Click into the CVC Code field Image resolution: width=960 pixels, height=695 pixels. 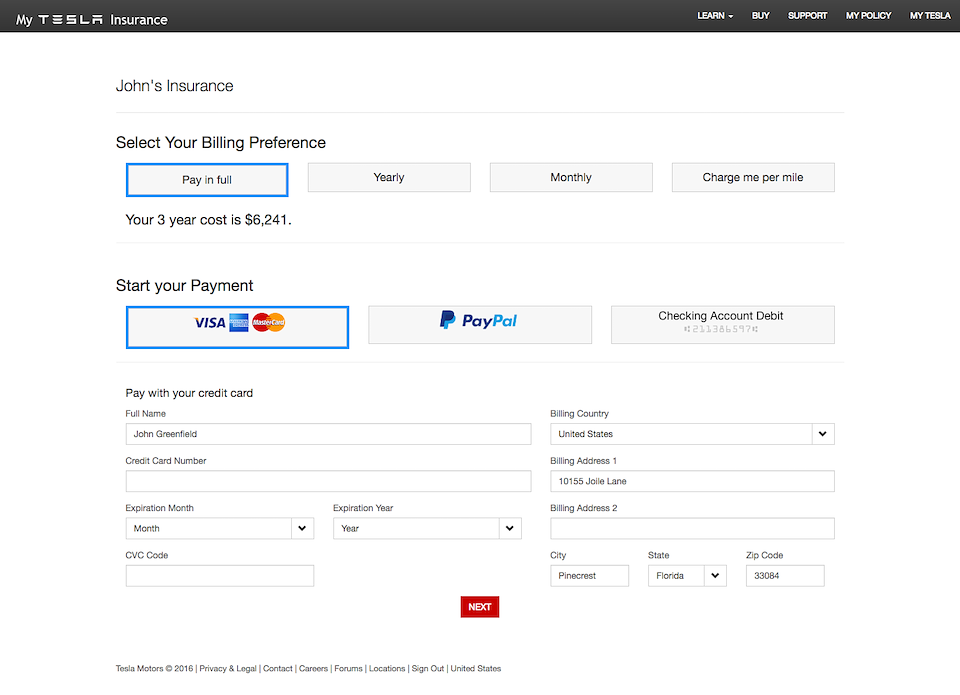tap(219, 576)
